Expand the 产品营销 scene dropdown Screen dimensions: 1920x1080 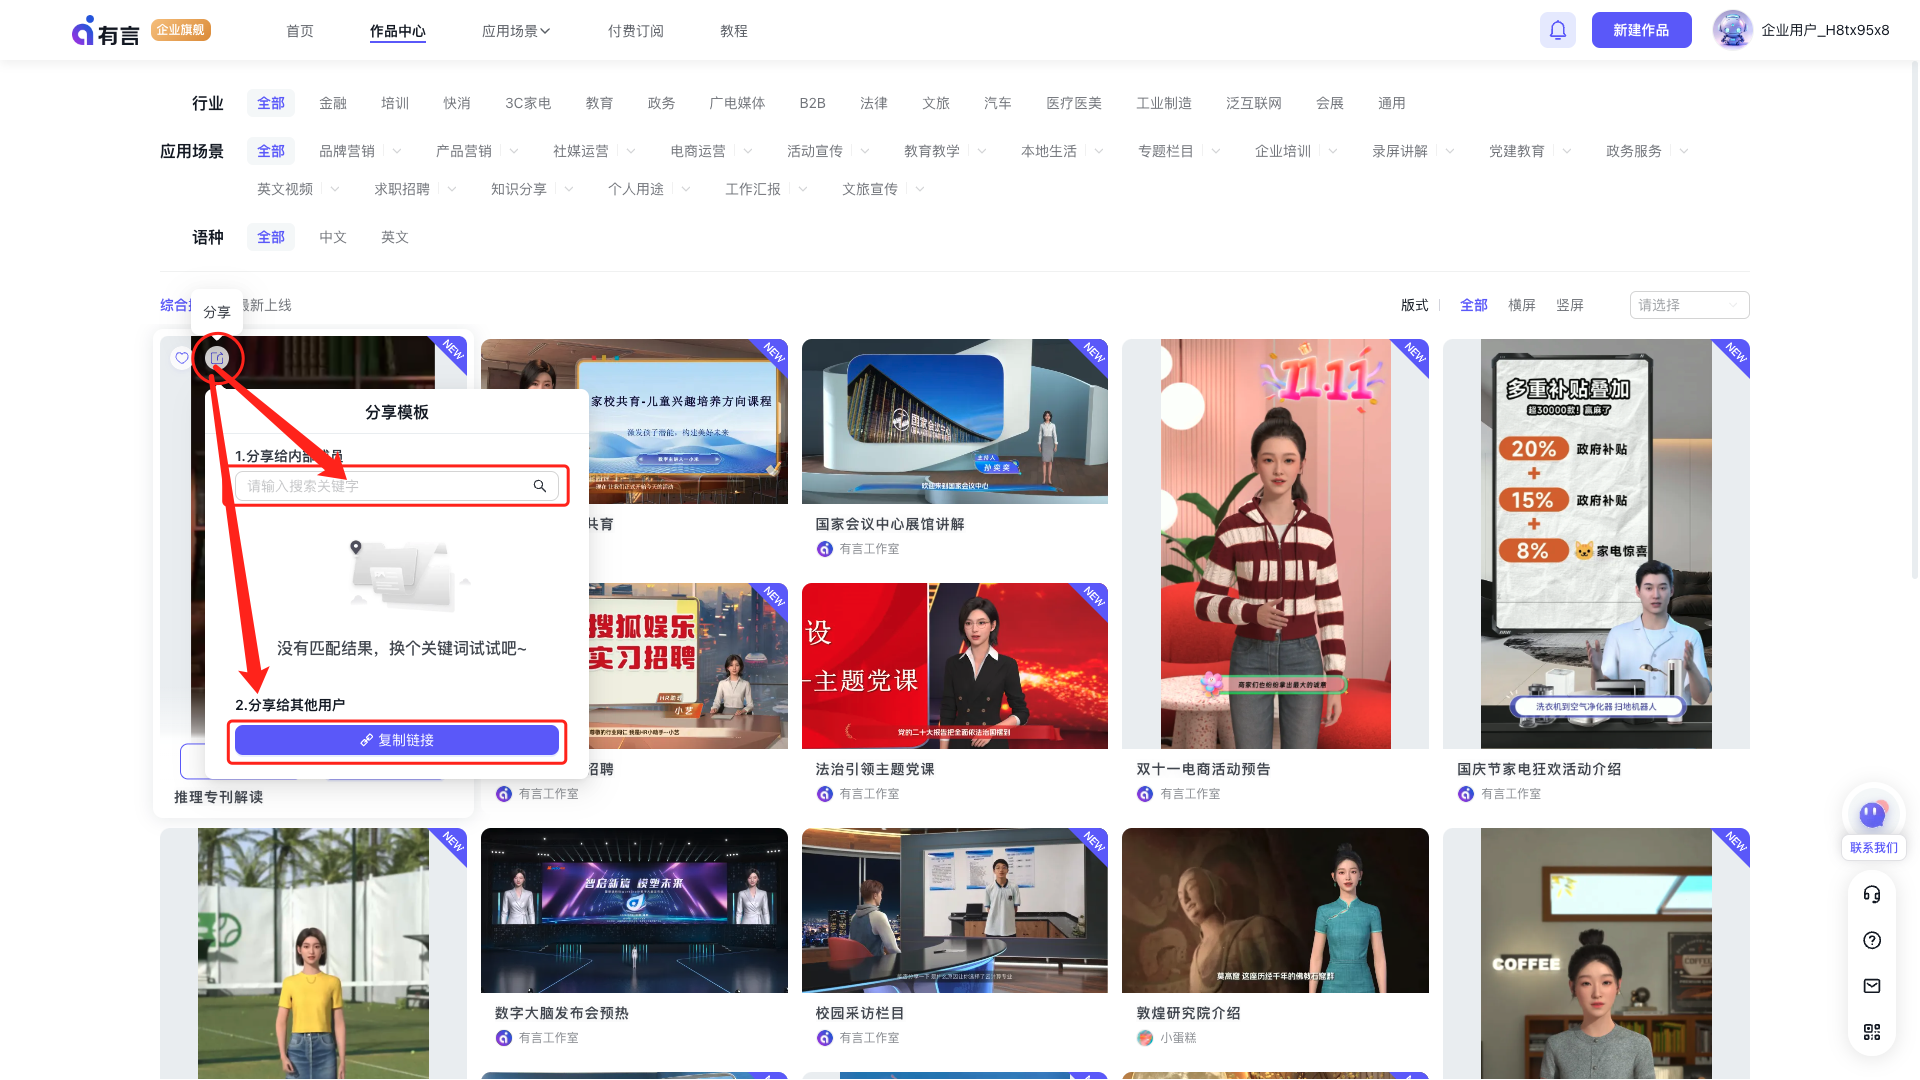pyautogui.click(x=514, y=151)
